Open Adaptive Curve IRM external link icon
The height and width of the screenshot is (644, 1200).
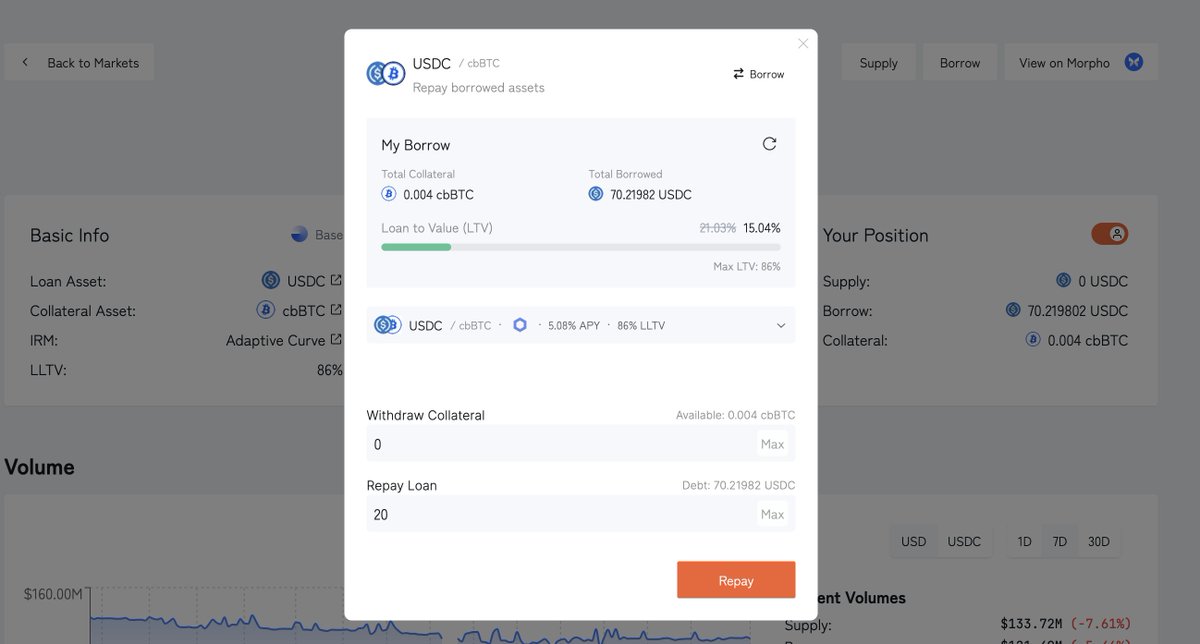[x=336, y=340]
